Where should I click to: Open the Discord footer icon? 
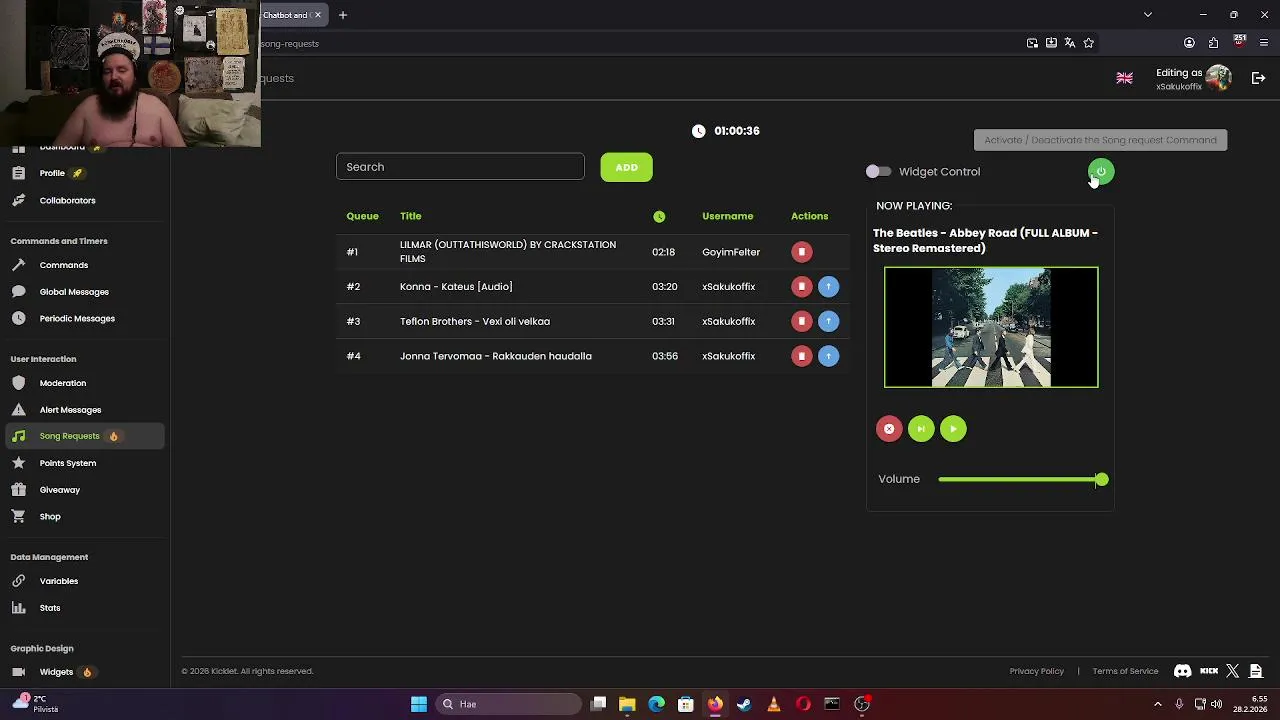pyautogui.click(x=1182, y=671)
